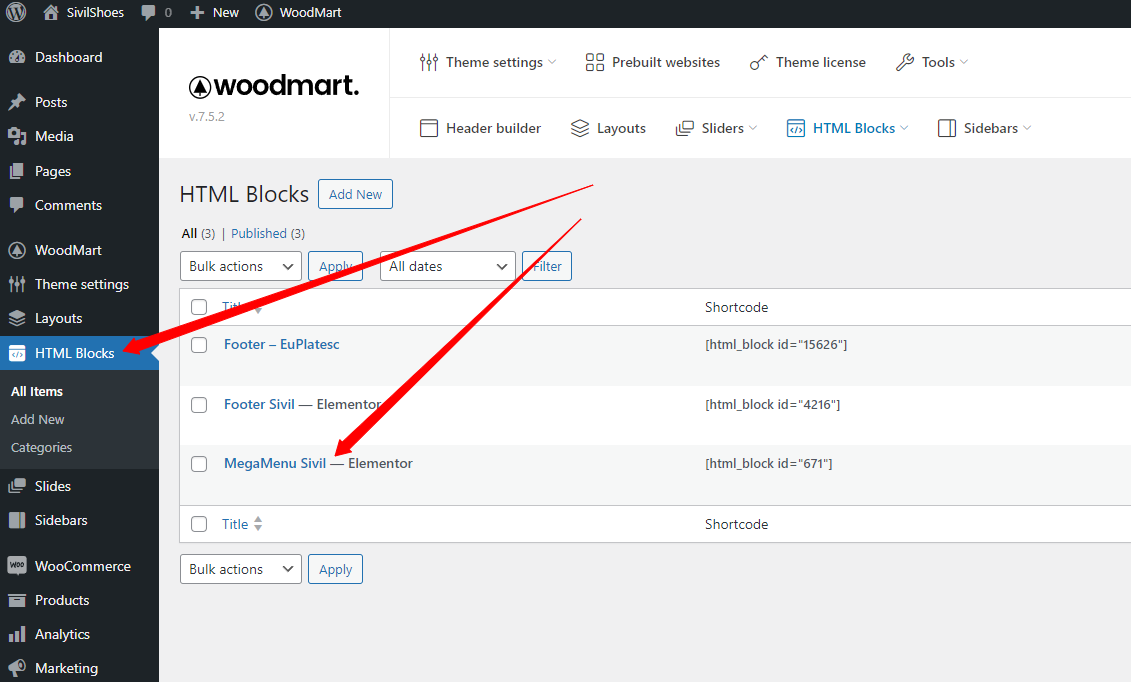Expand the Tools top menu chevron
Screen dimensions: 1131x682
click(964, 62)
